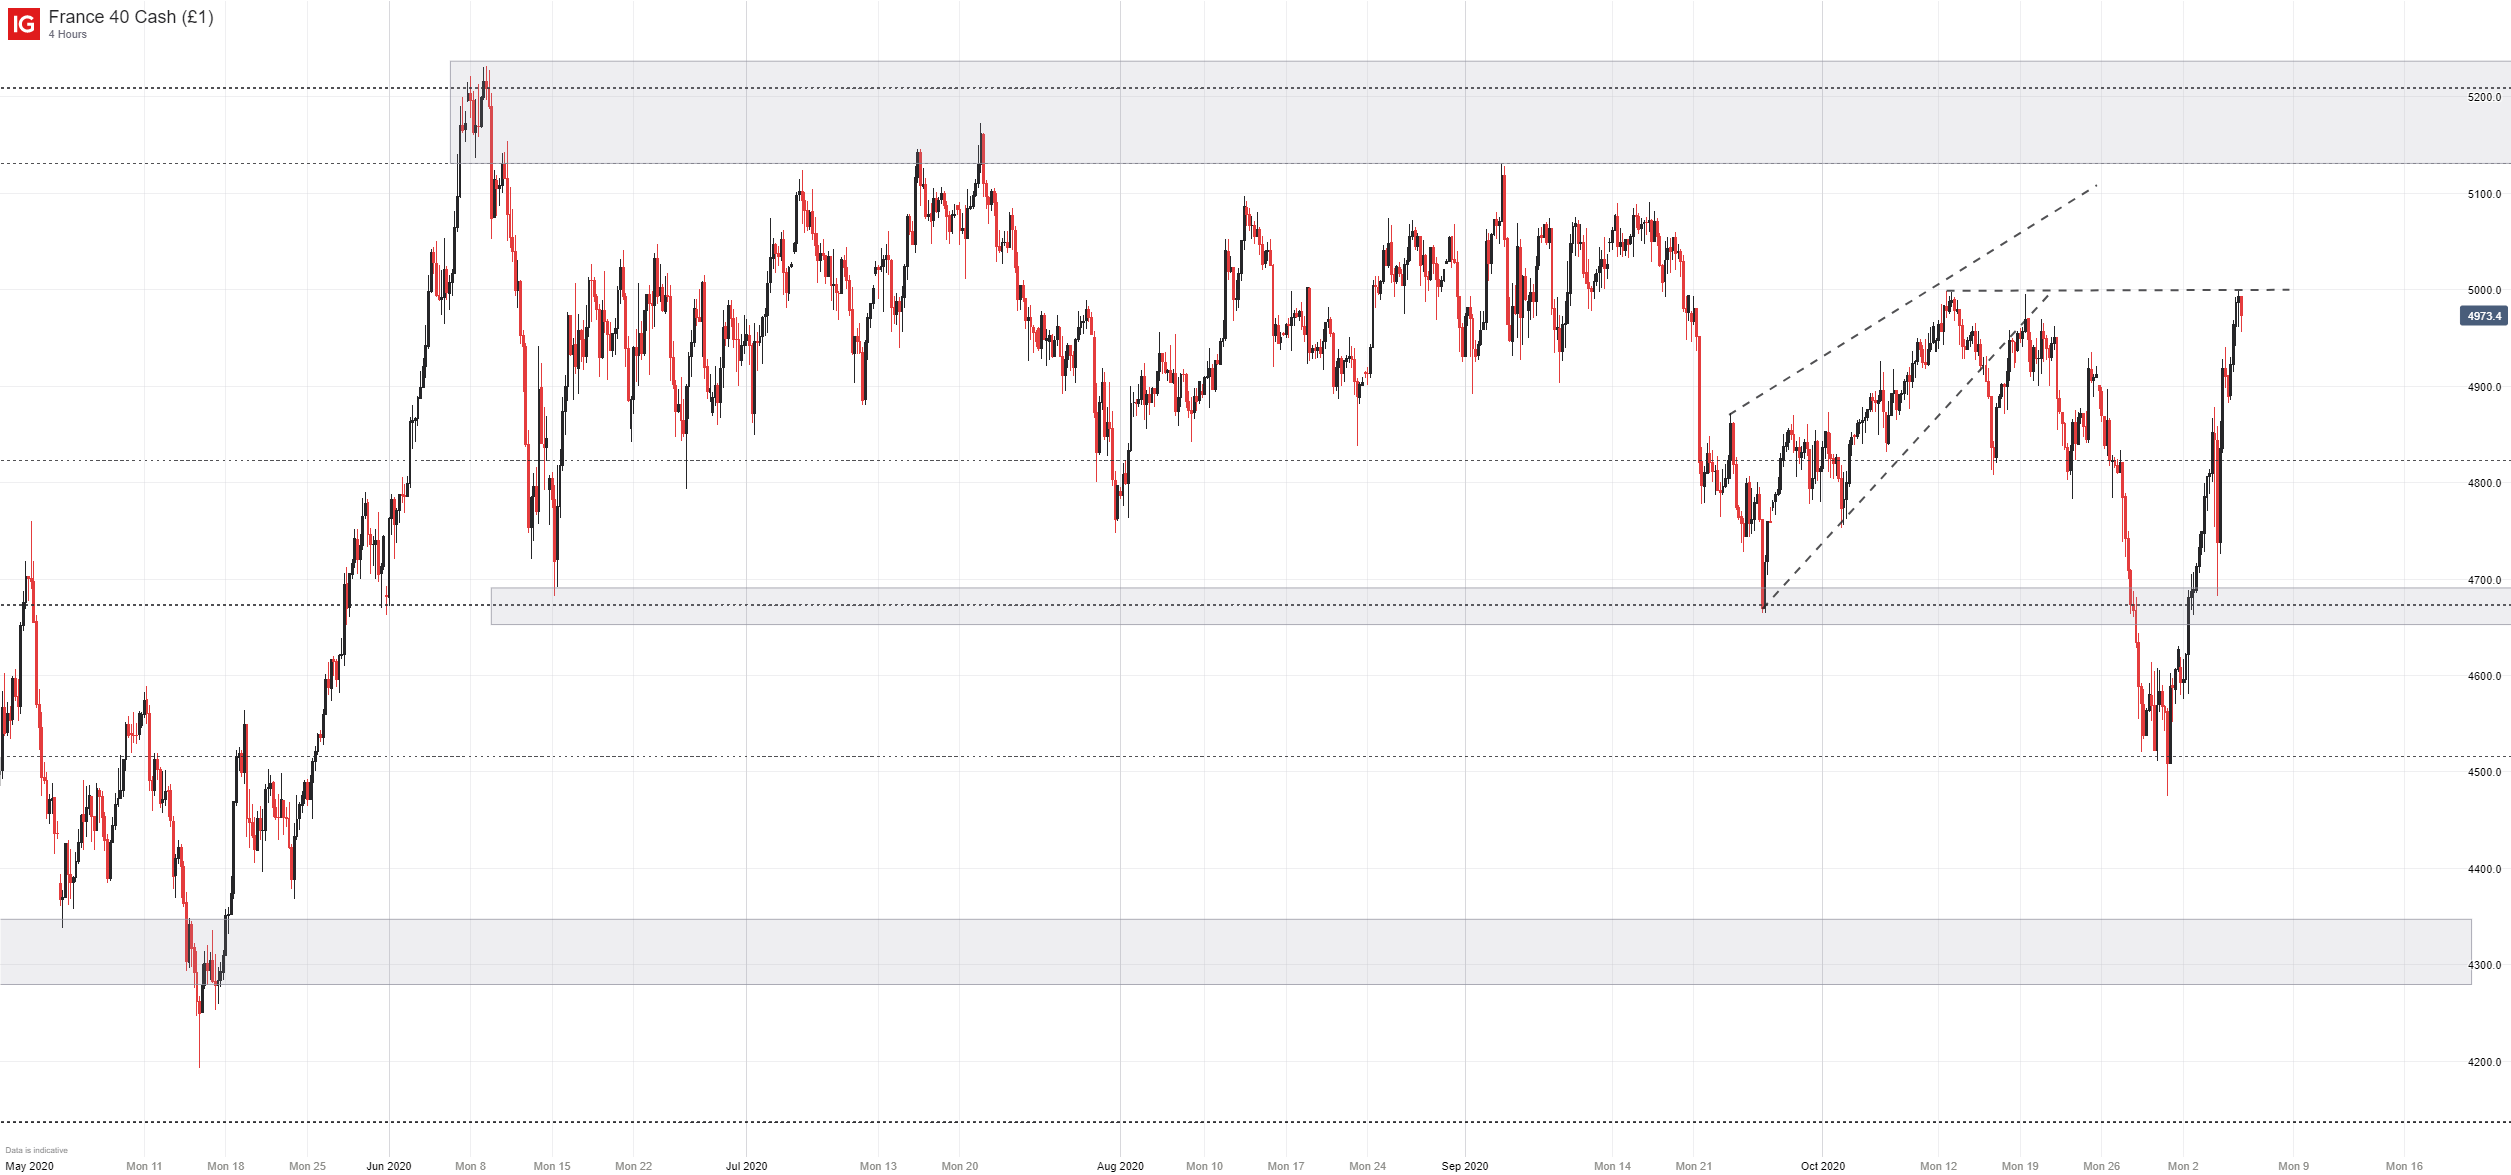This screenshot has height=1175, width=2511.
Task: Click the Jul 2020 date label
Action: [747, 1166]
